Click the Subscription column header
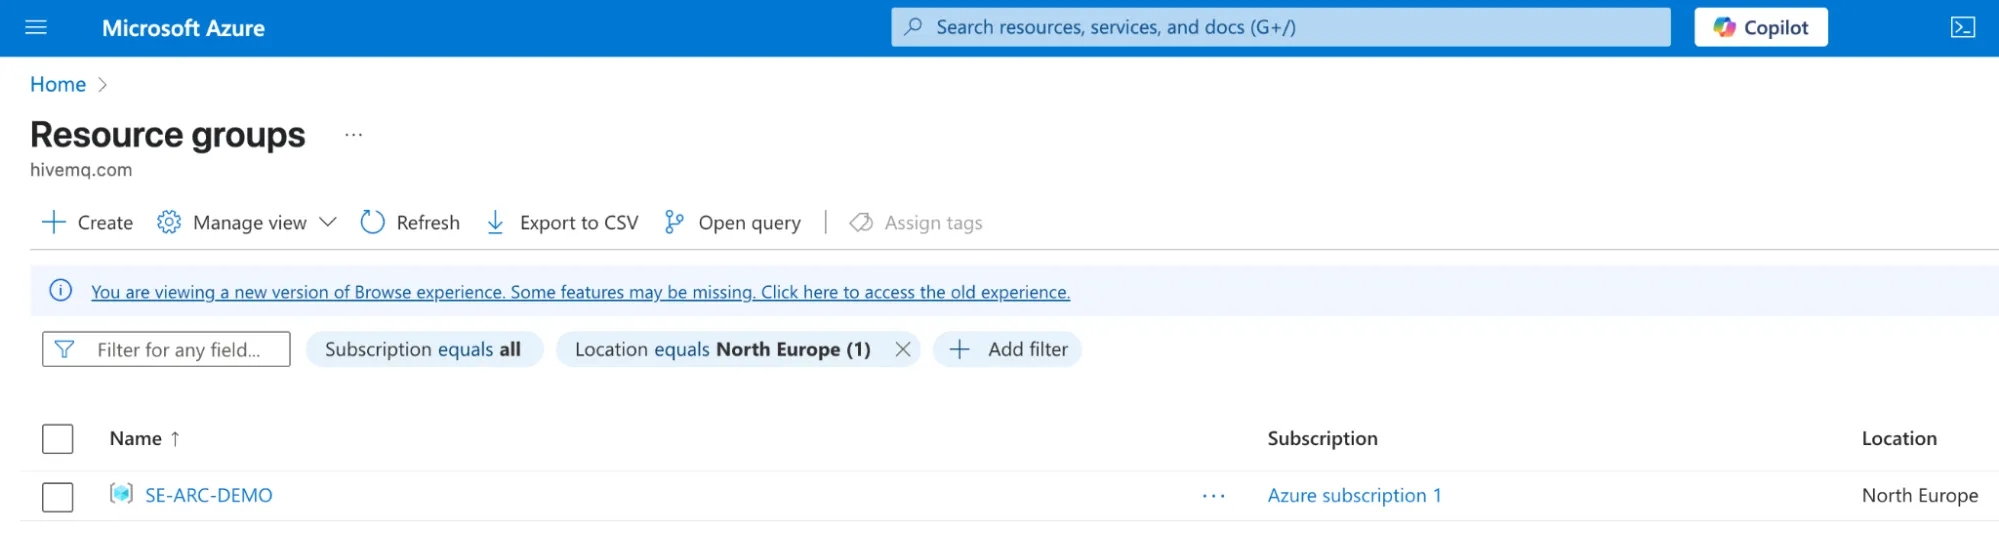 tap(1322, 438)
